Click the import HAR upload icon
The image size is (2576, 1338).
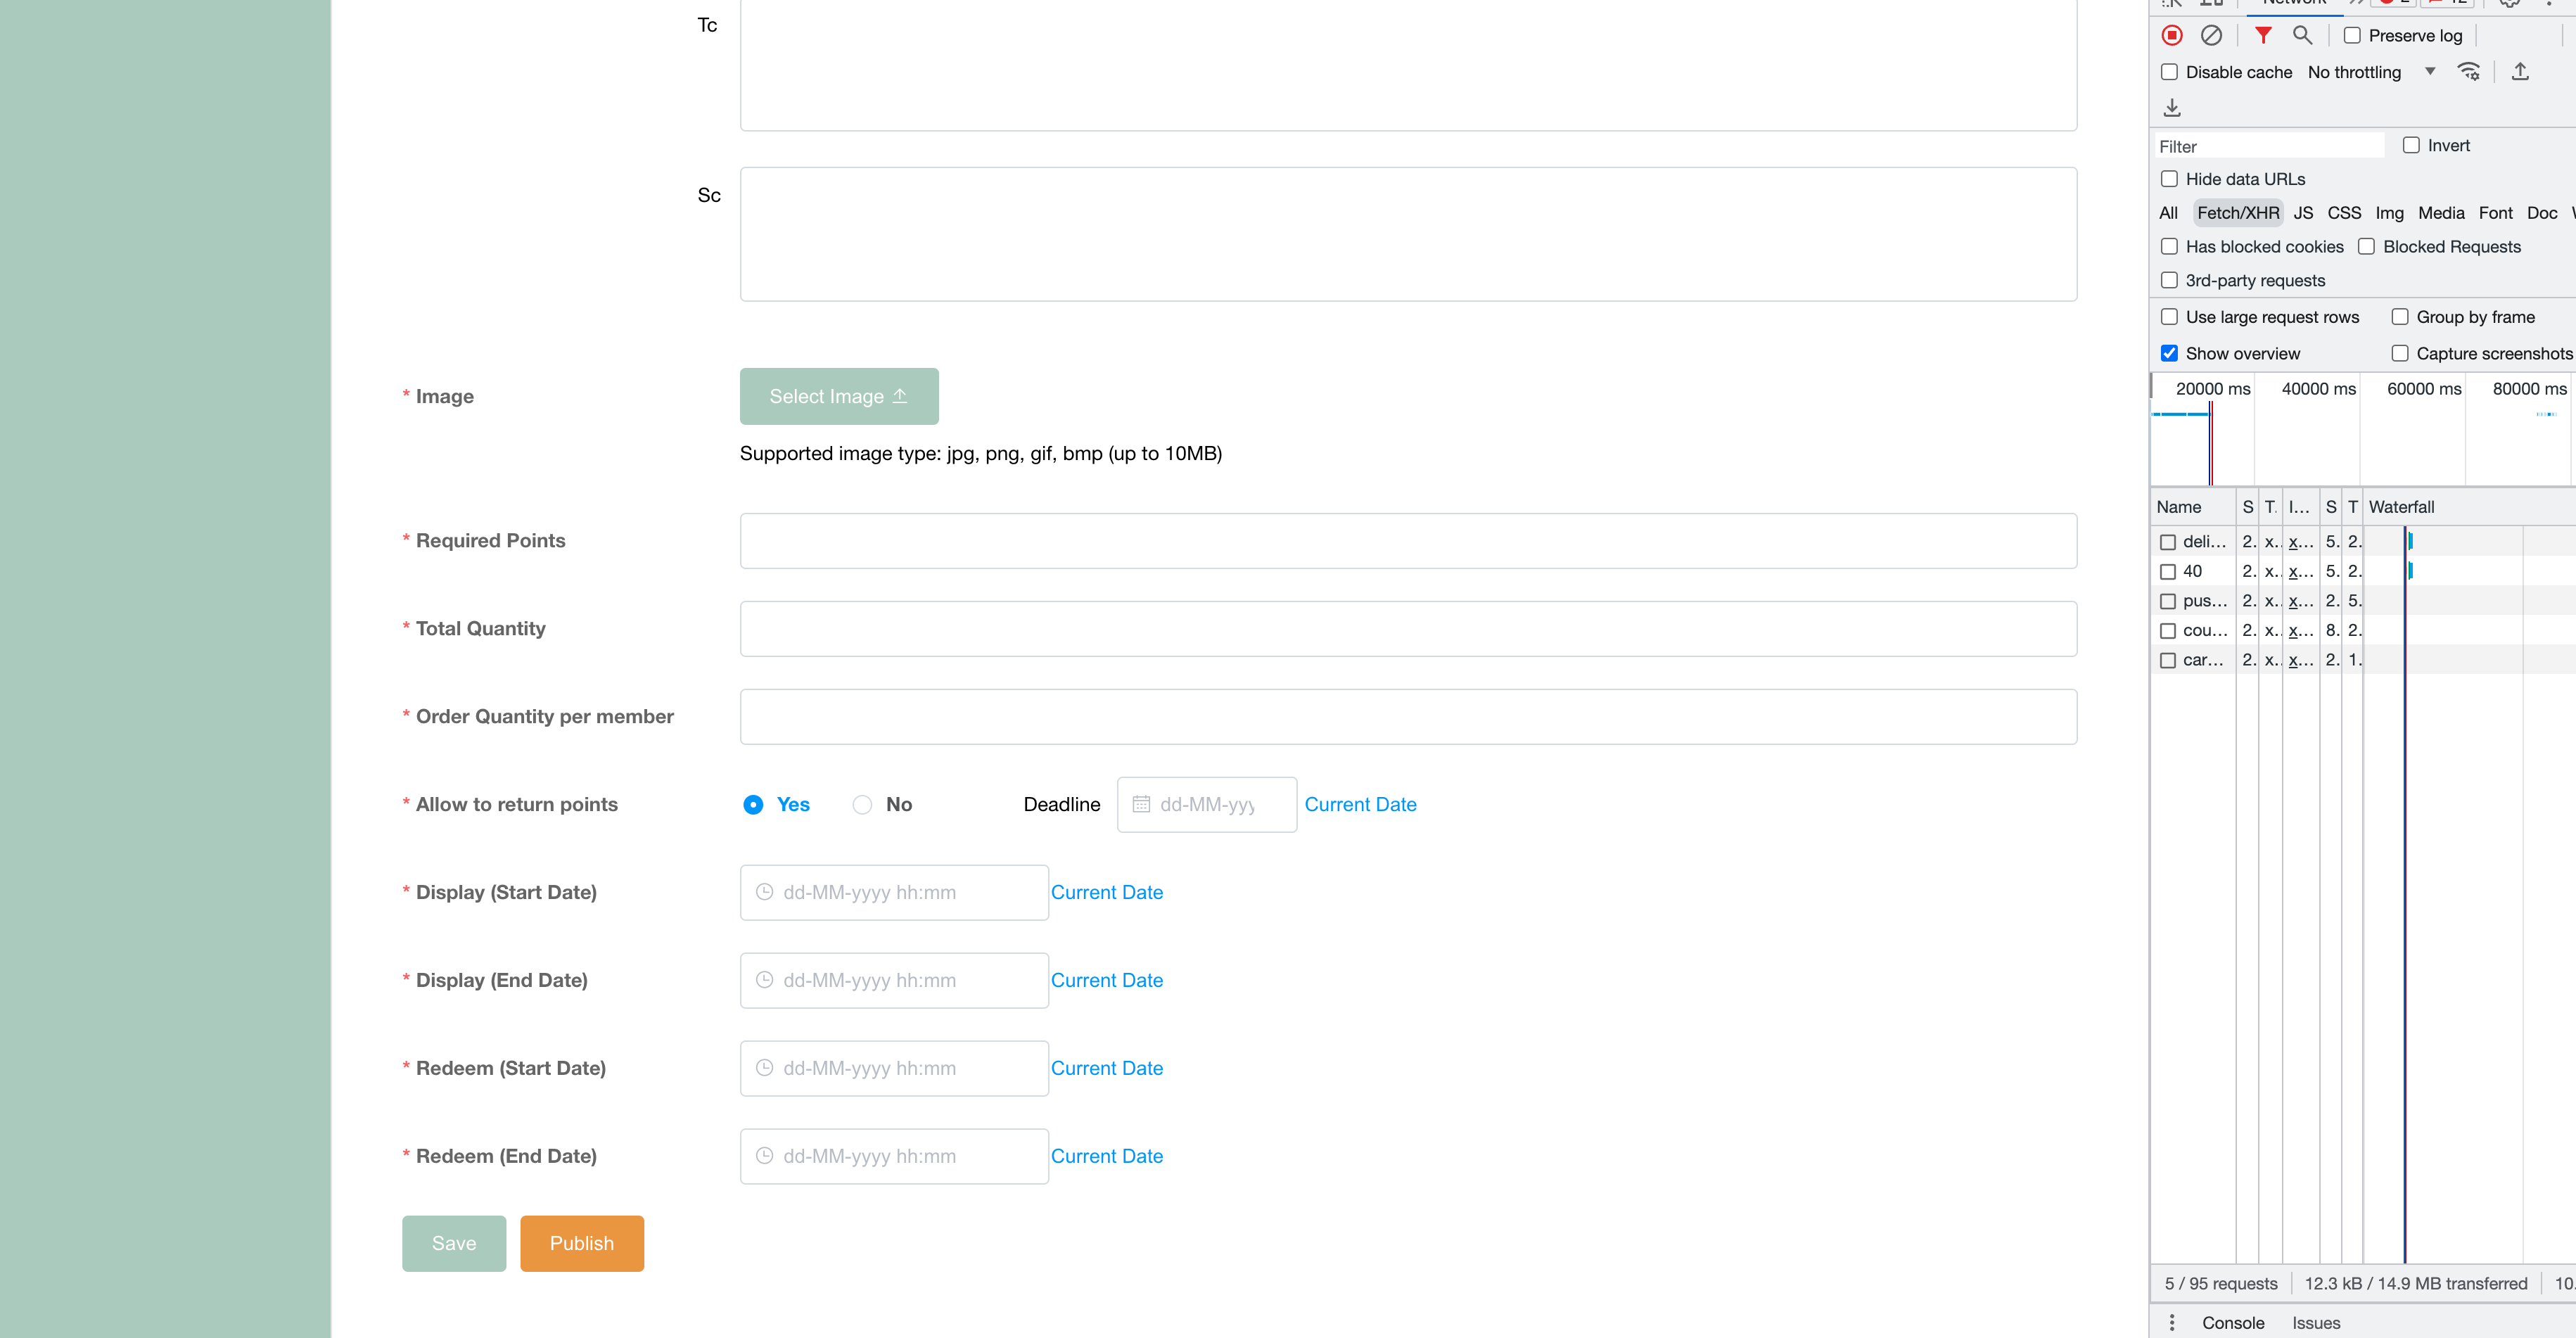point(2520,72)
